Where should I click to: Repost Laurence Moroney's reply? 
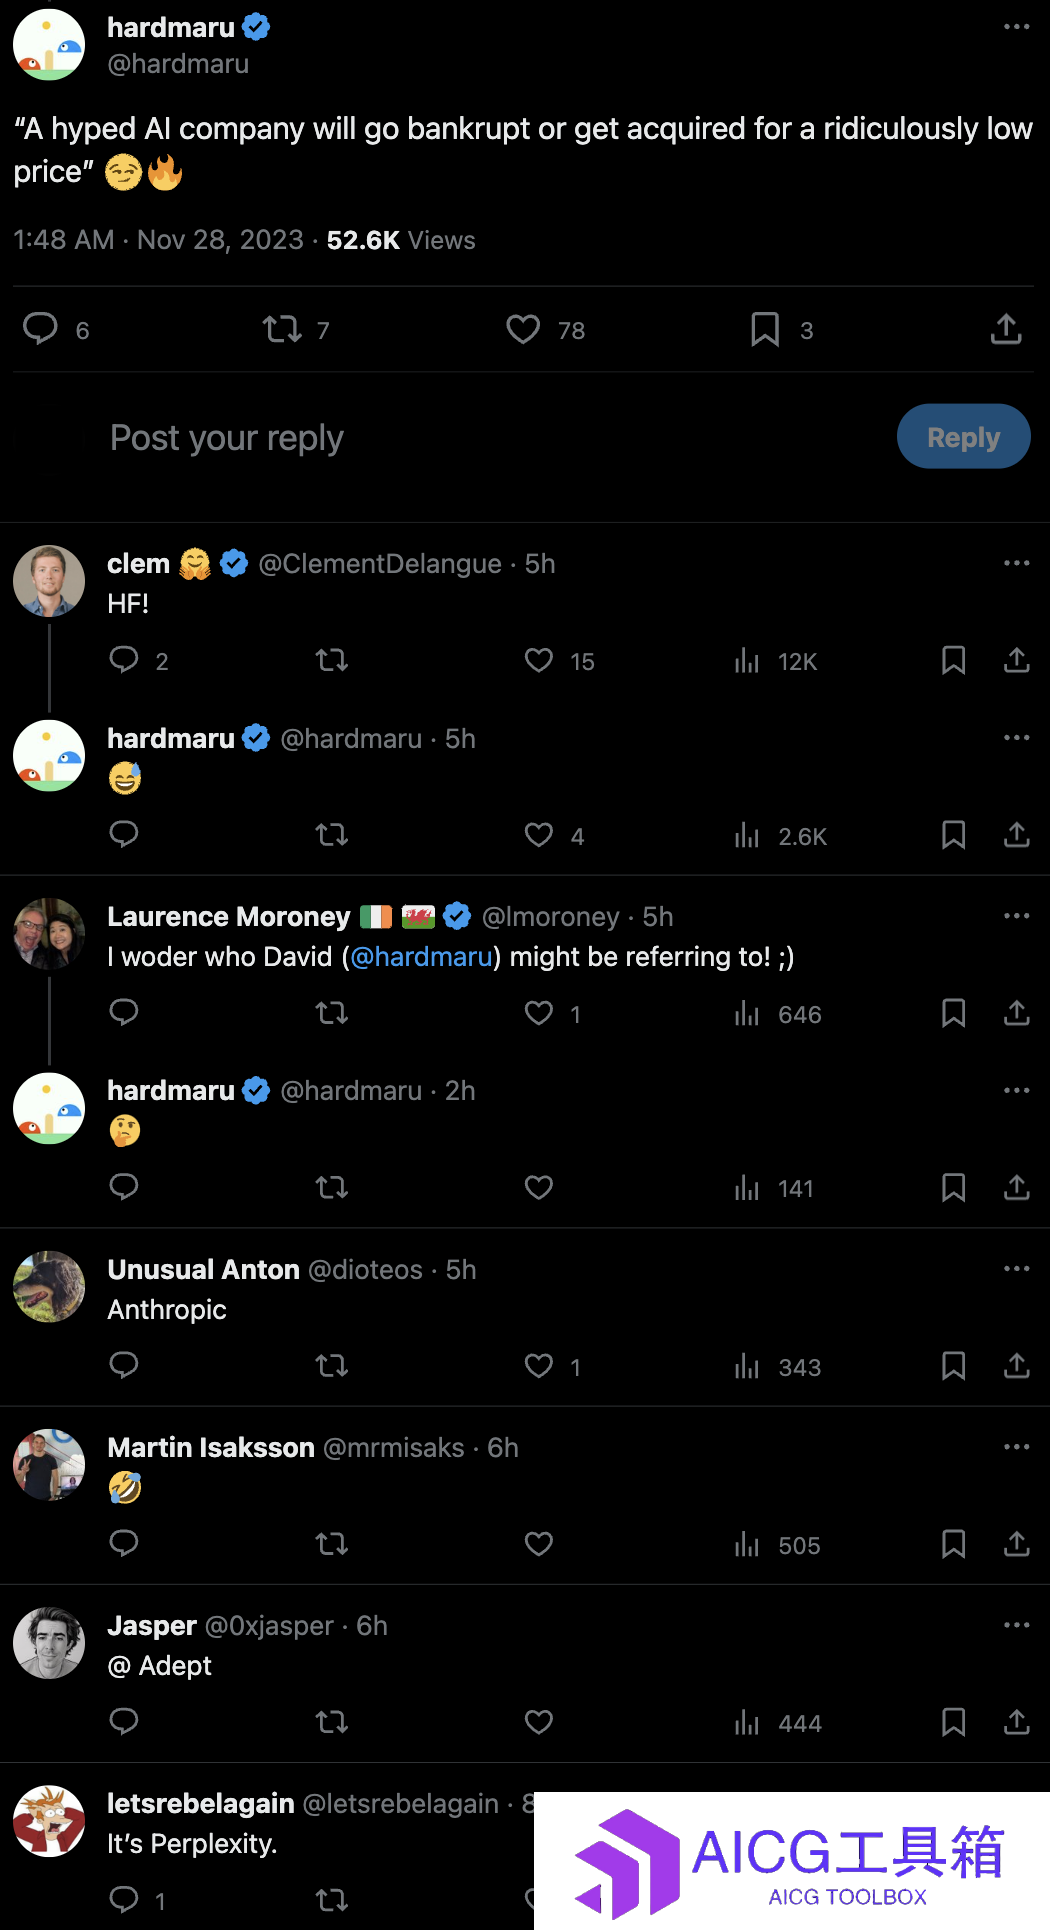pos(332,1013)
